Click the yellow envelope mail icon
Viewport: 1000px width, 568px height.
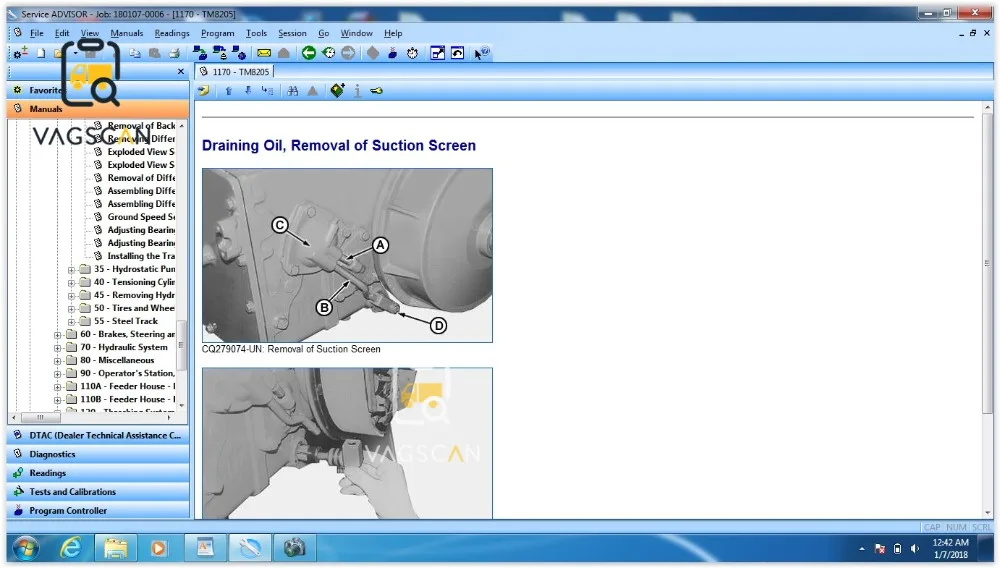264,53
